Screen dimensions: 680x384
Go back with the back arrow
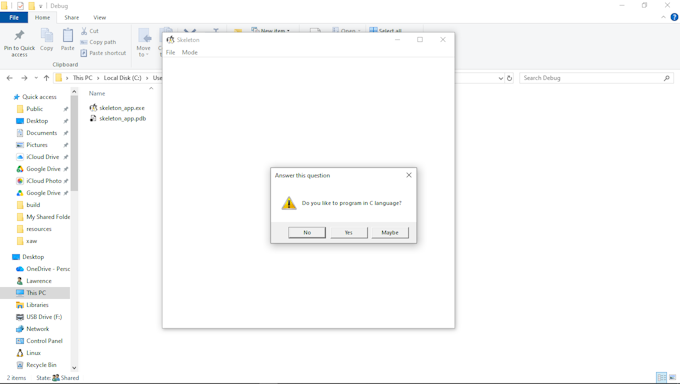(10, 78)
